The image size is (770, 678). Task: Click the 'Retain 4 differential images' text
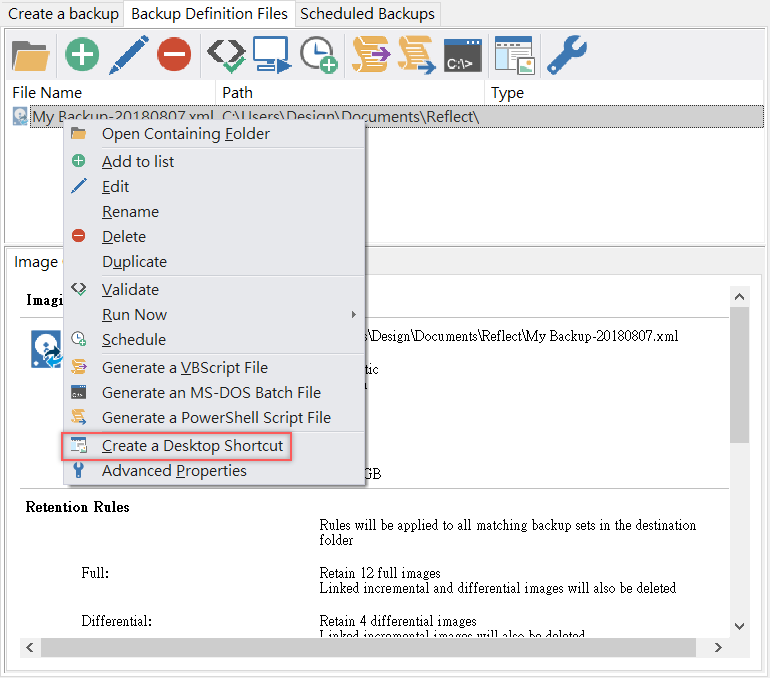398,621
